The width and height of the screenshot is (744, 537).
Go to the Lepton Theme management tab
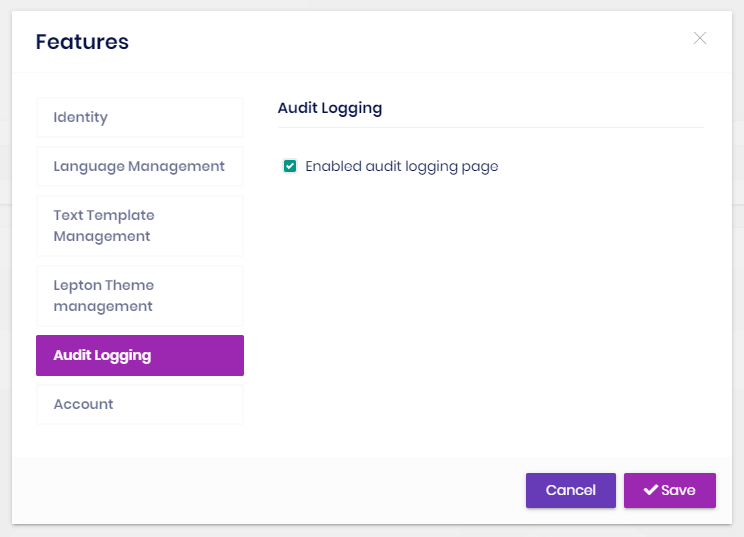tap(139, 296)
